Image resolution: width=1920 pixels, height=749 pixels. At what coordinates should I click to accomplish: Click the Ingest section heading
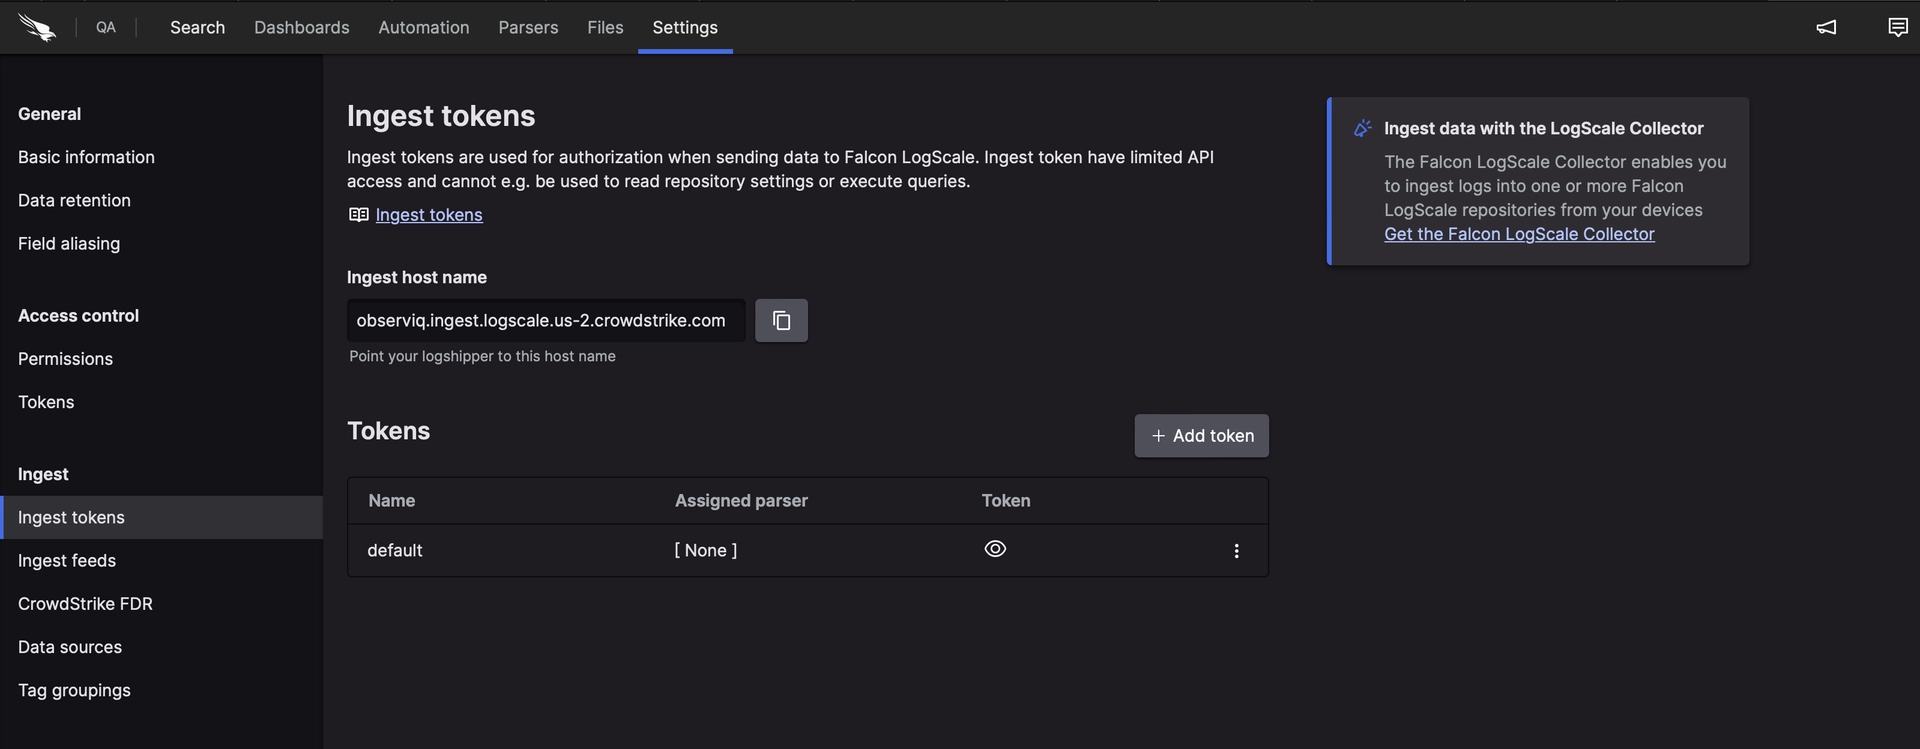pyautogui.click(x=43, y=474)
